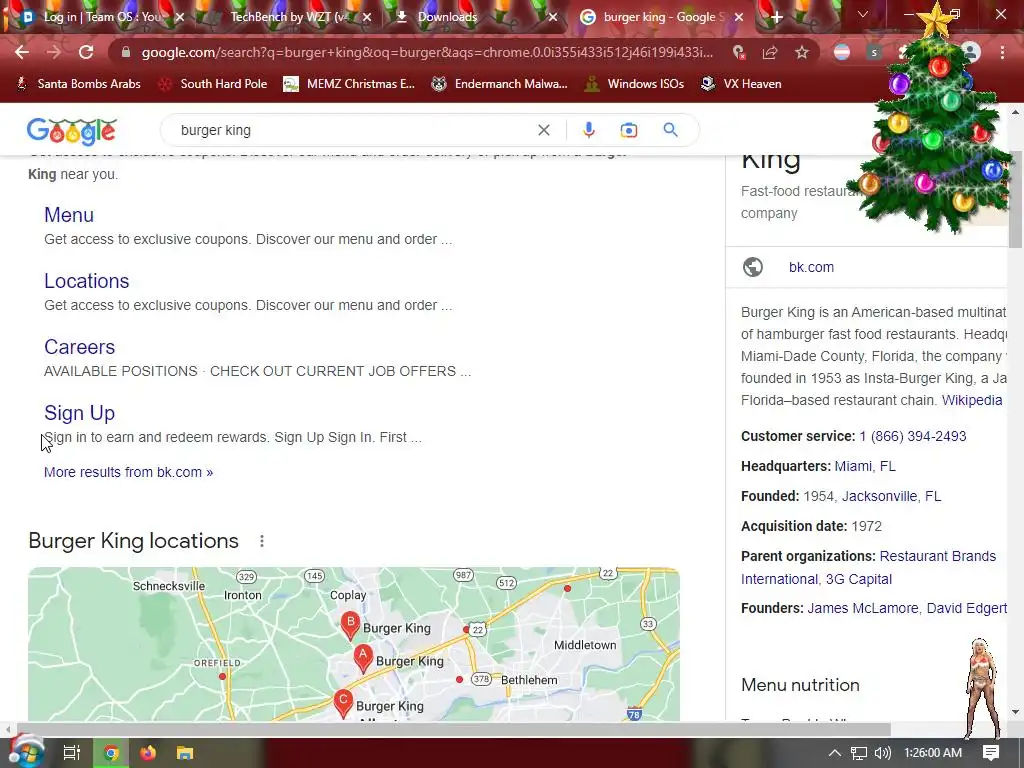Viewport: 1024px width, 768px height.
Task: Open 3G Capital link
Action: click(x=858, y=579)
